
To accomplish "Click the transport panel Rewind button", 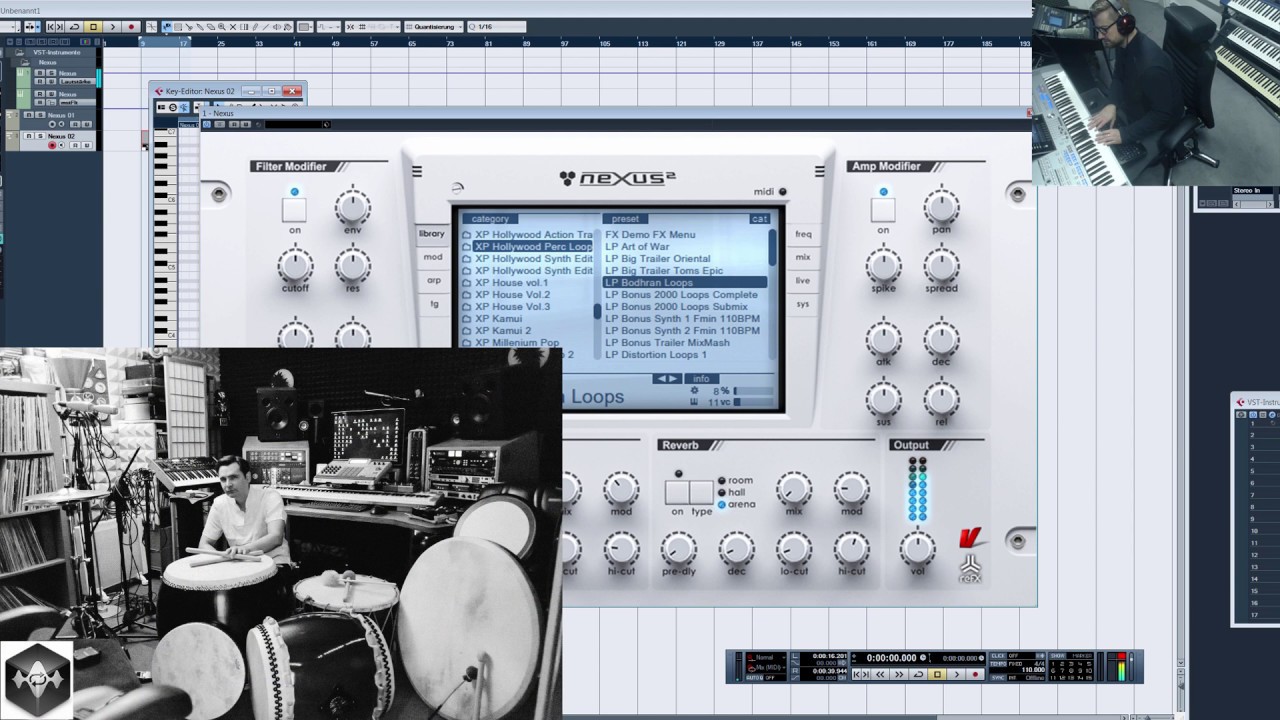I will tap(880, 674).
